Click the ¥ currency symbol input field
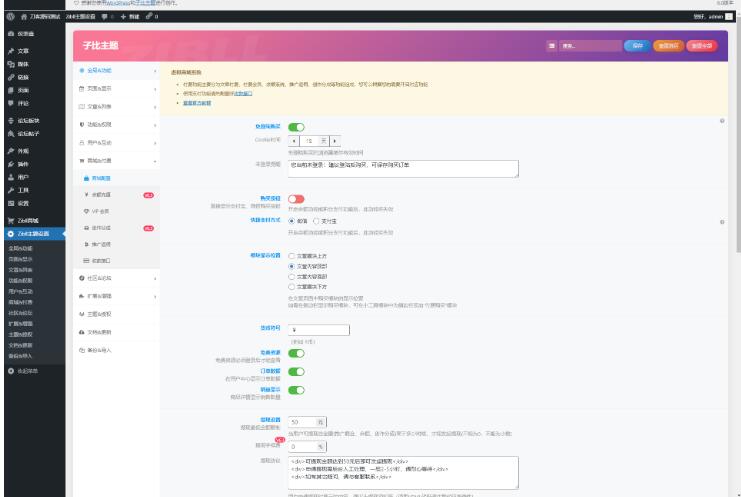Screen dimensions: 741x497 [x=318, y=329]
